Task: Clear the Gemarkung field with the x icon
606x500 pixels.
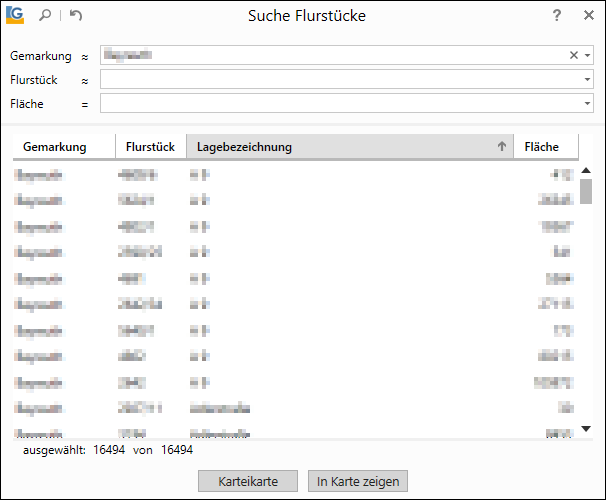Action: (x=574, y=56)
